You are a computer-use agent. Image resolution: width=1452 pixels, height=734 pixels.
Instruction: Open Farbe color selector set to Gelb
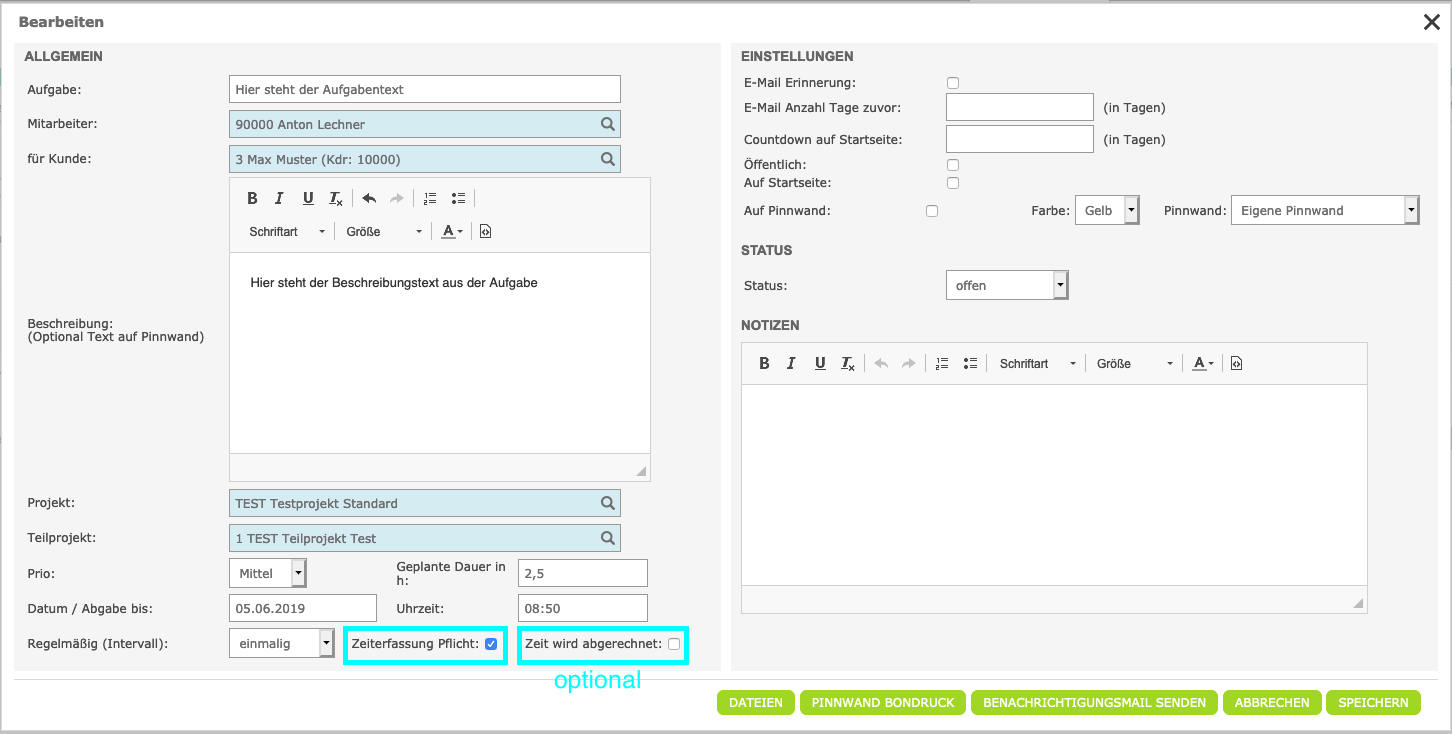click(1107, 210)
